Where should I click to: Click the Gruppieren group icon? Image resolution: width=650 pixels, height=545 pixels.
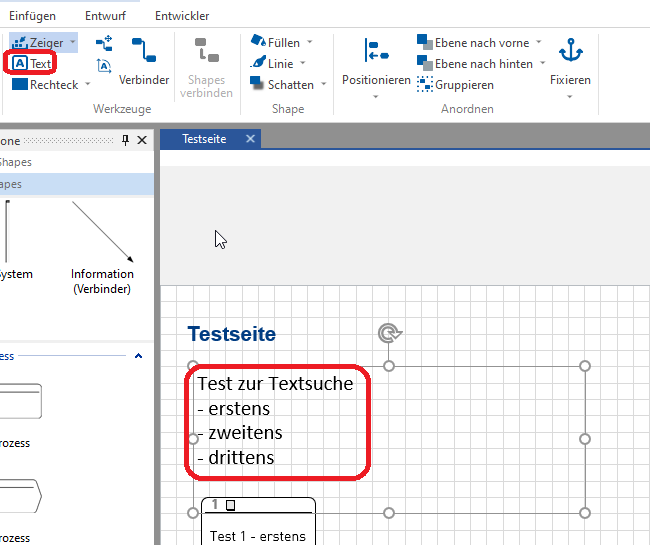point(426,85)
